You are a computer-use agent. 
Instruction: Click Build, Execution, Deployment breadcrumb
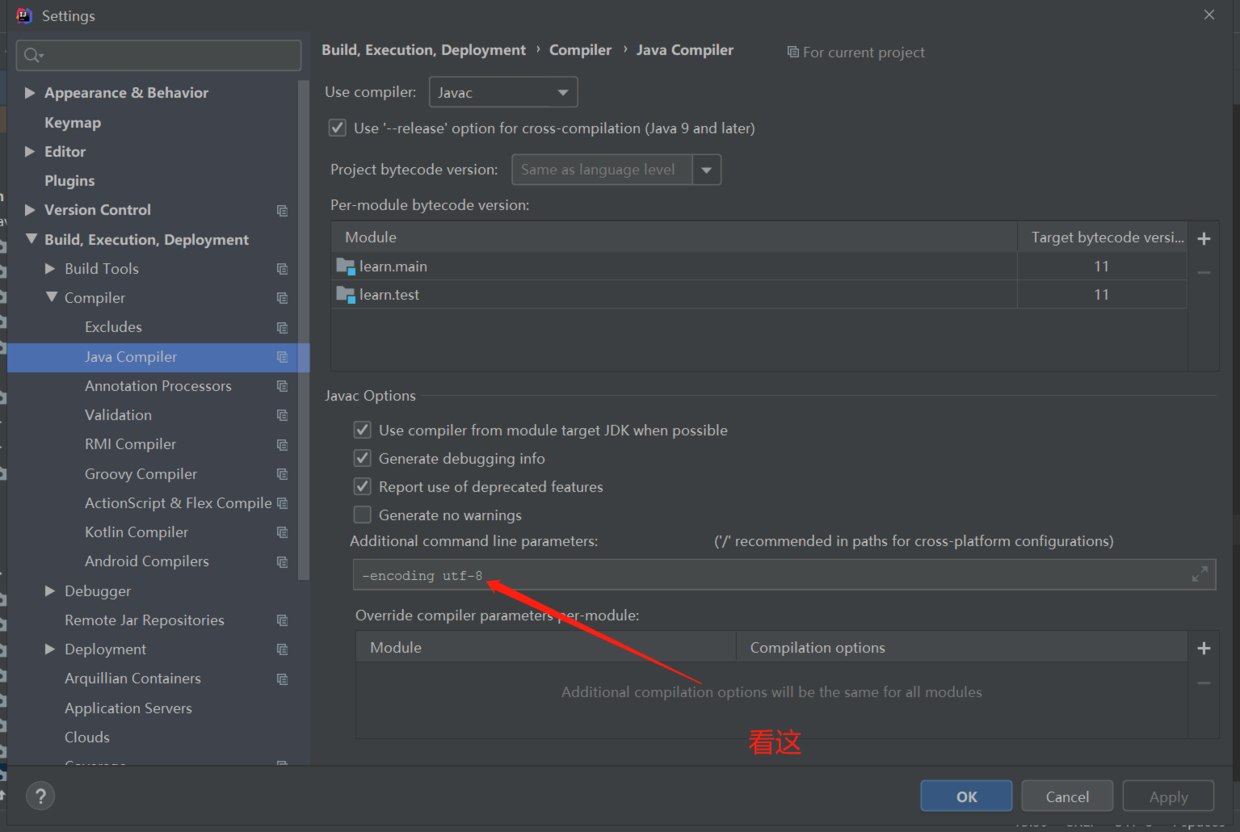point(423,50)
